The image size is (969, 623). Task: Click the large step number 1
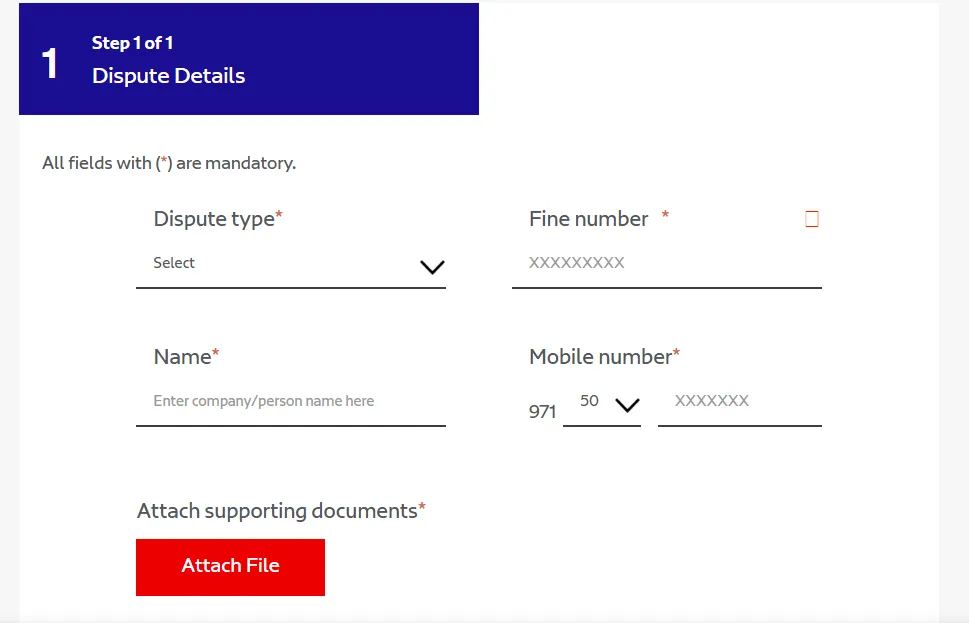pos(50,64)
